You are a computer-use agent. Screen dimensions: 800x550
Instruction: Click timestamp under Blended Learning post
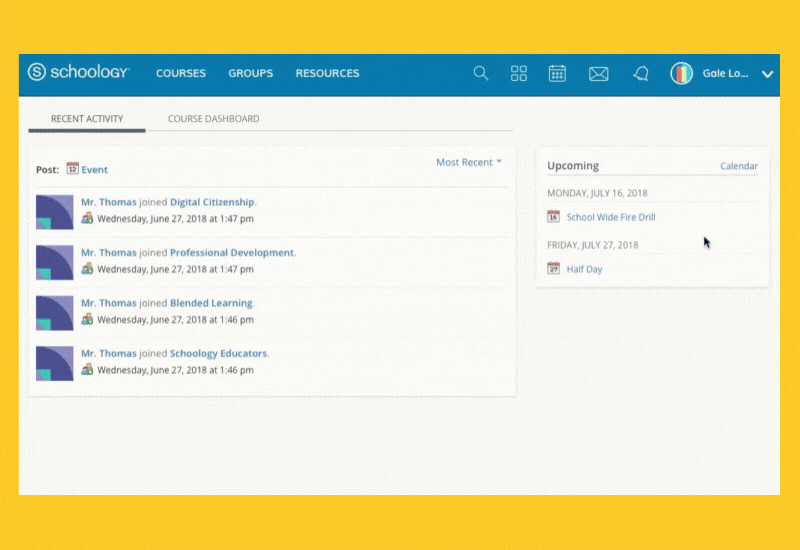coord(176,320)
